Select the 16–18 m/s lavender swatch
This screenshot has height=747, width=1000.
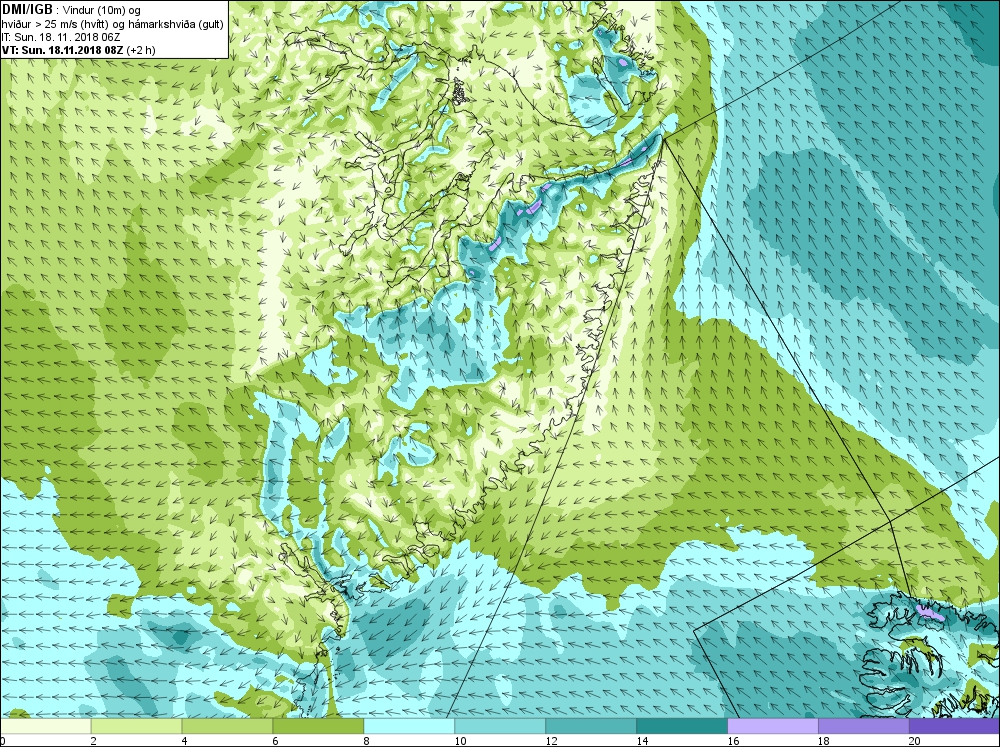pos(772,726)
